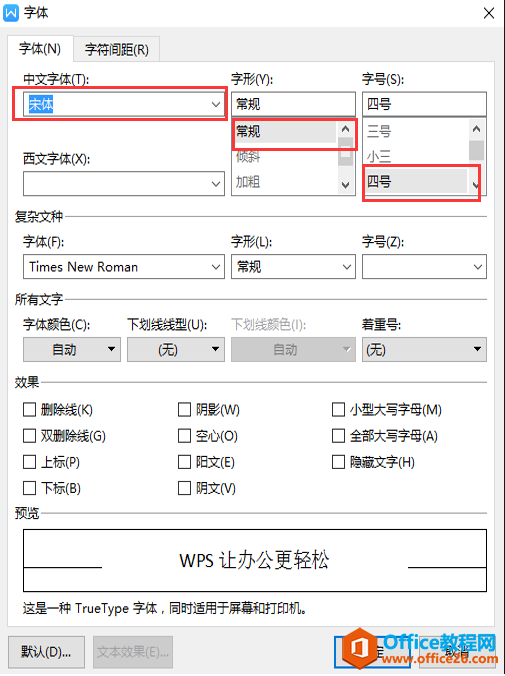This screenshot has width=505, height=676.
Task: Click the 字号(S) text field showing 四号
Action: pyautogui.click(x=424, y=104)
